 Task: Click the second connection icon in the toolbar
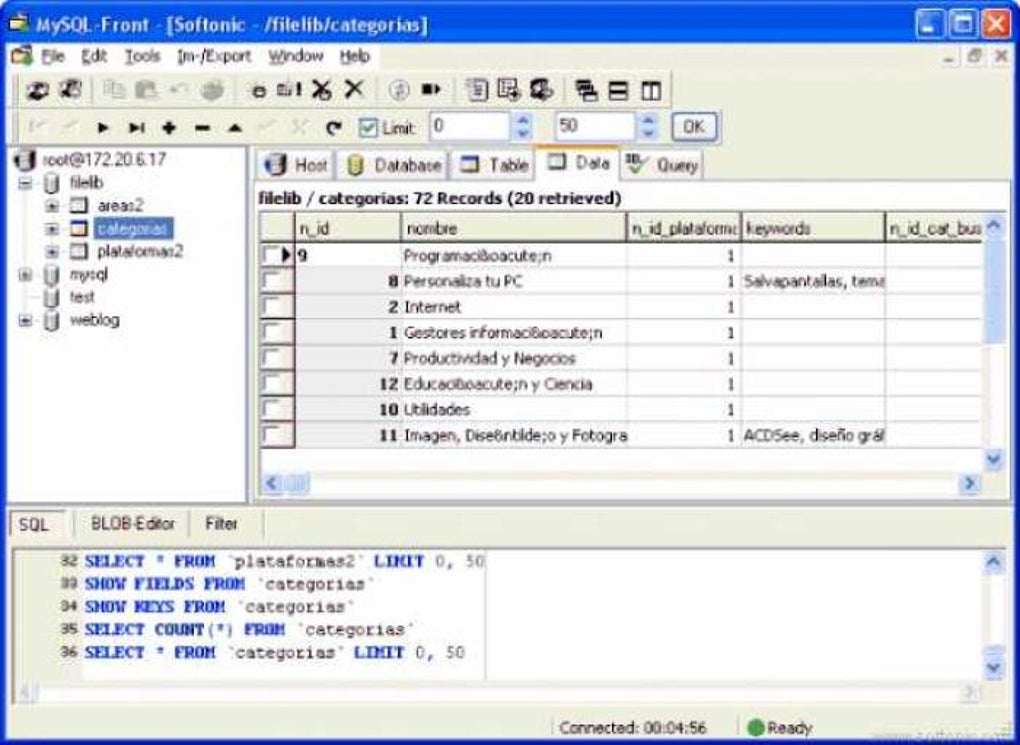(x=70, y=90)
